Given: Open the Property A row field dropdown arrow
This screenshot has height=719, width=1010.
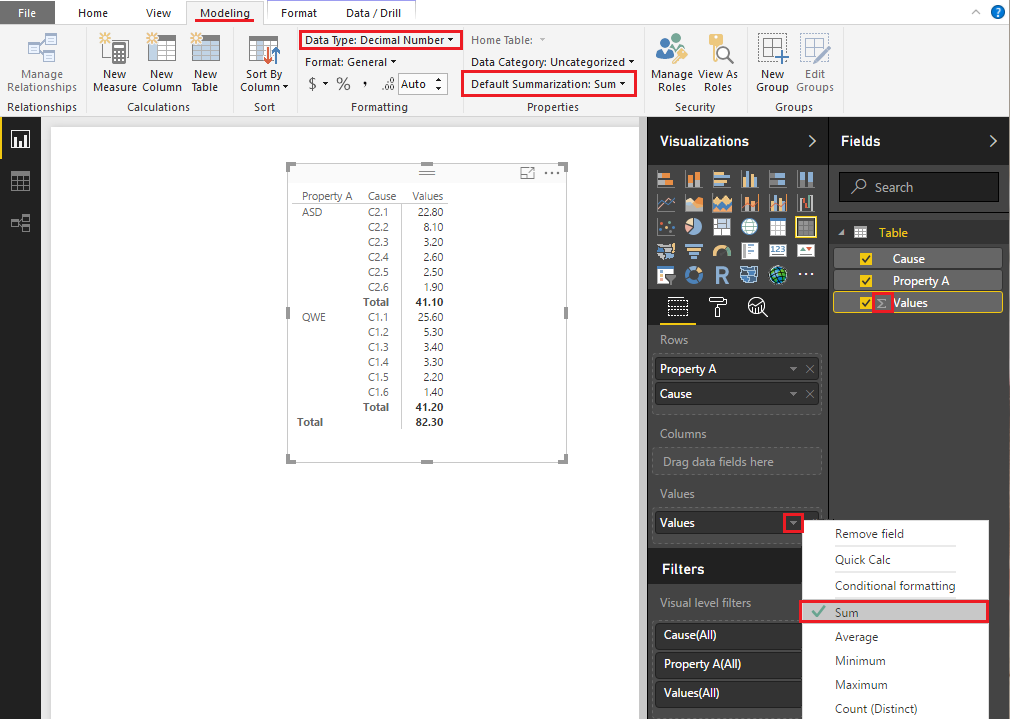Looking at the screenshot, I should click(793, 369).
